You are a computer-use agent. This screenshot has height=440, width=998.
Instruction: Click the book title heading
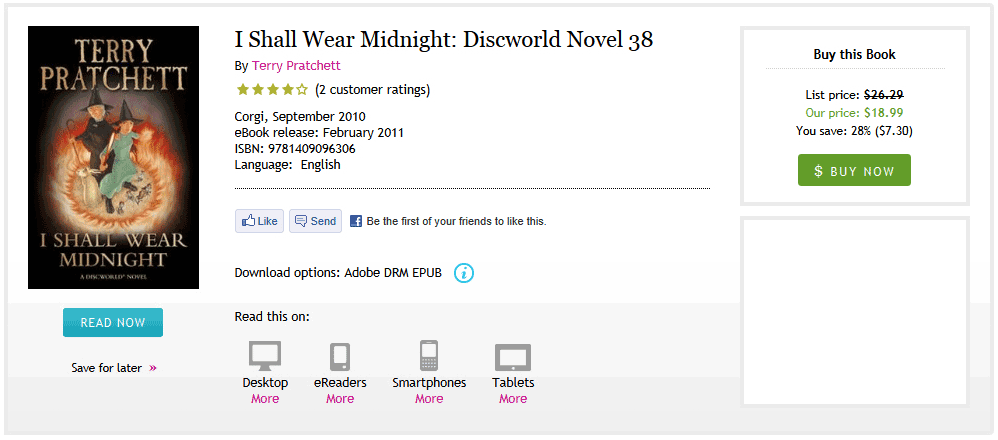[443, 40]
